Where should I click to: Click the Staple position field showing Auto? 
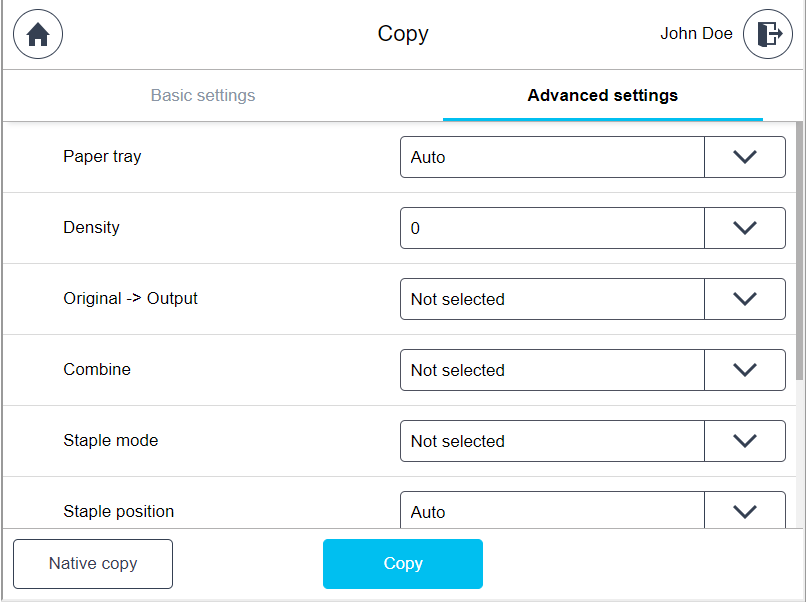pyautogui.click(x=552, y=511)
